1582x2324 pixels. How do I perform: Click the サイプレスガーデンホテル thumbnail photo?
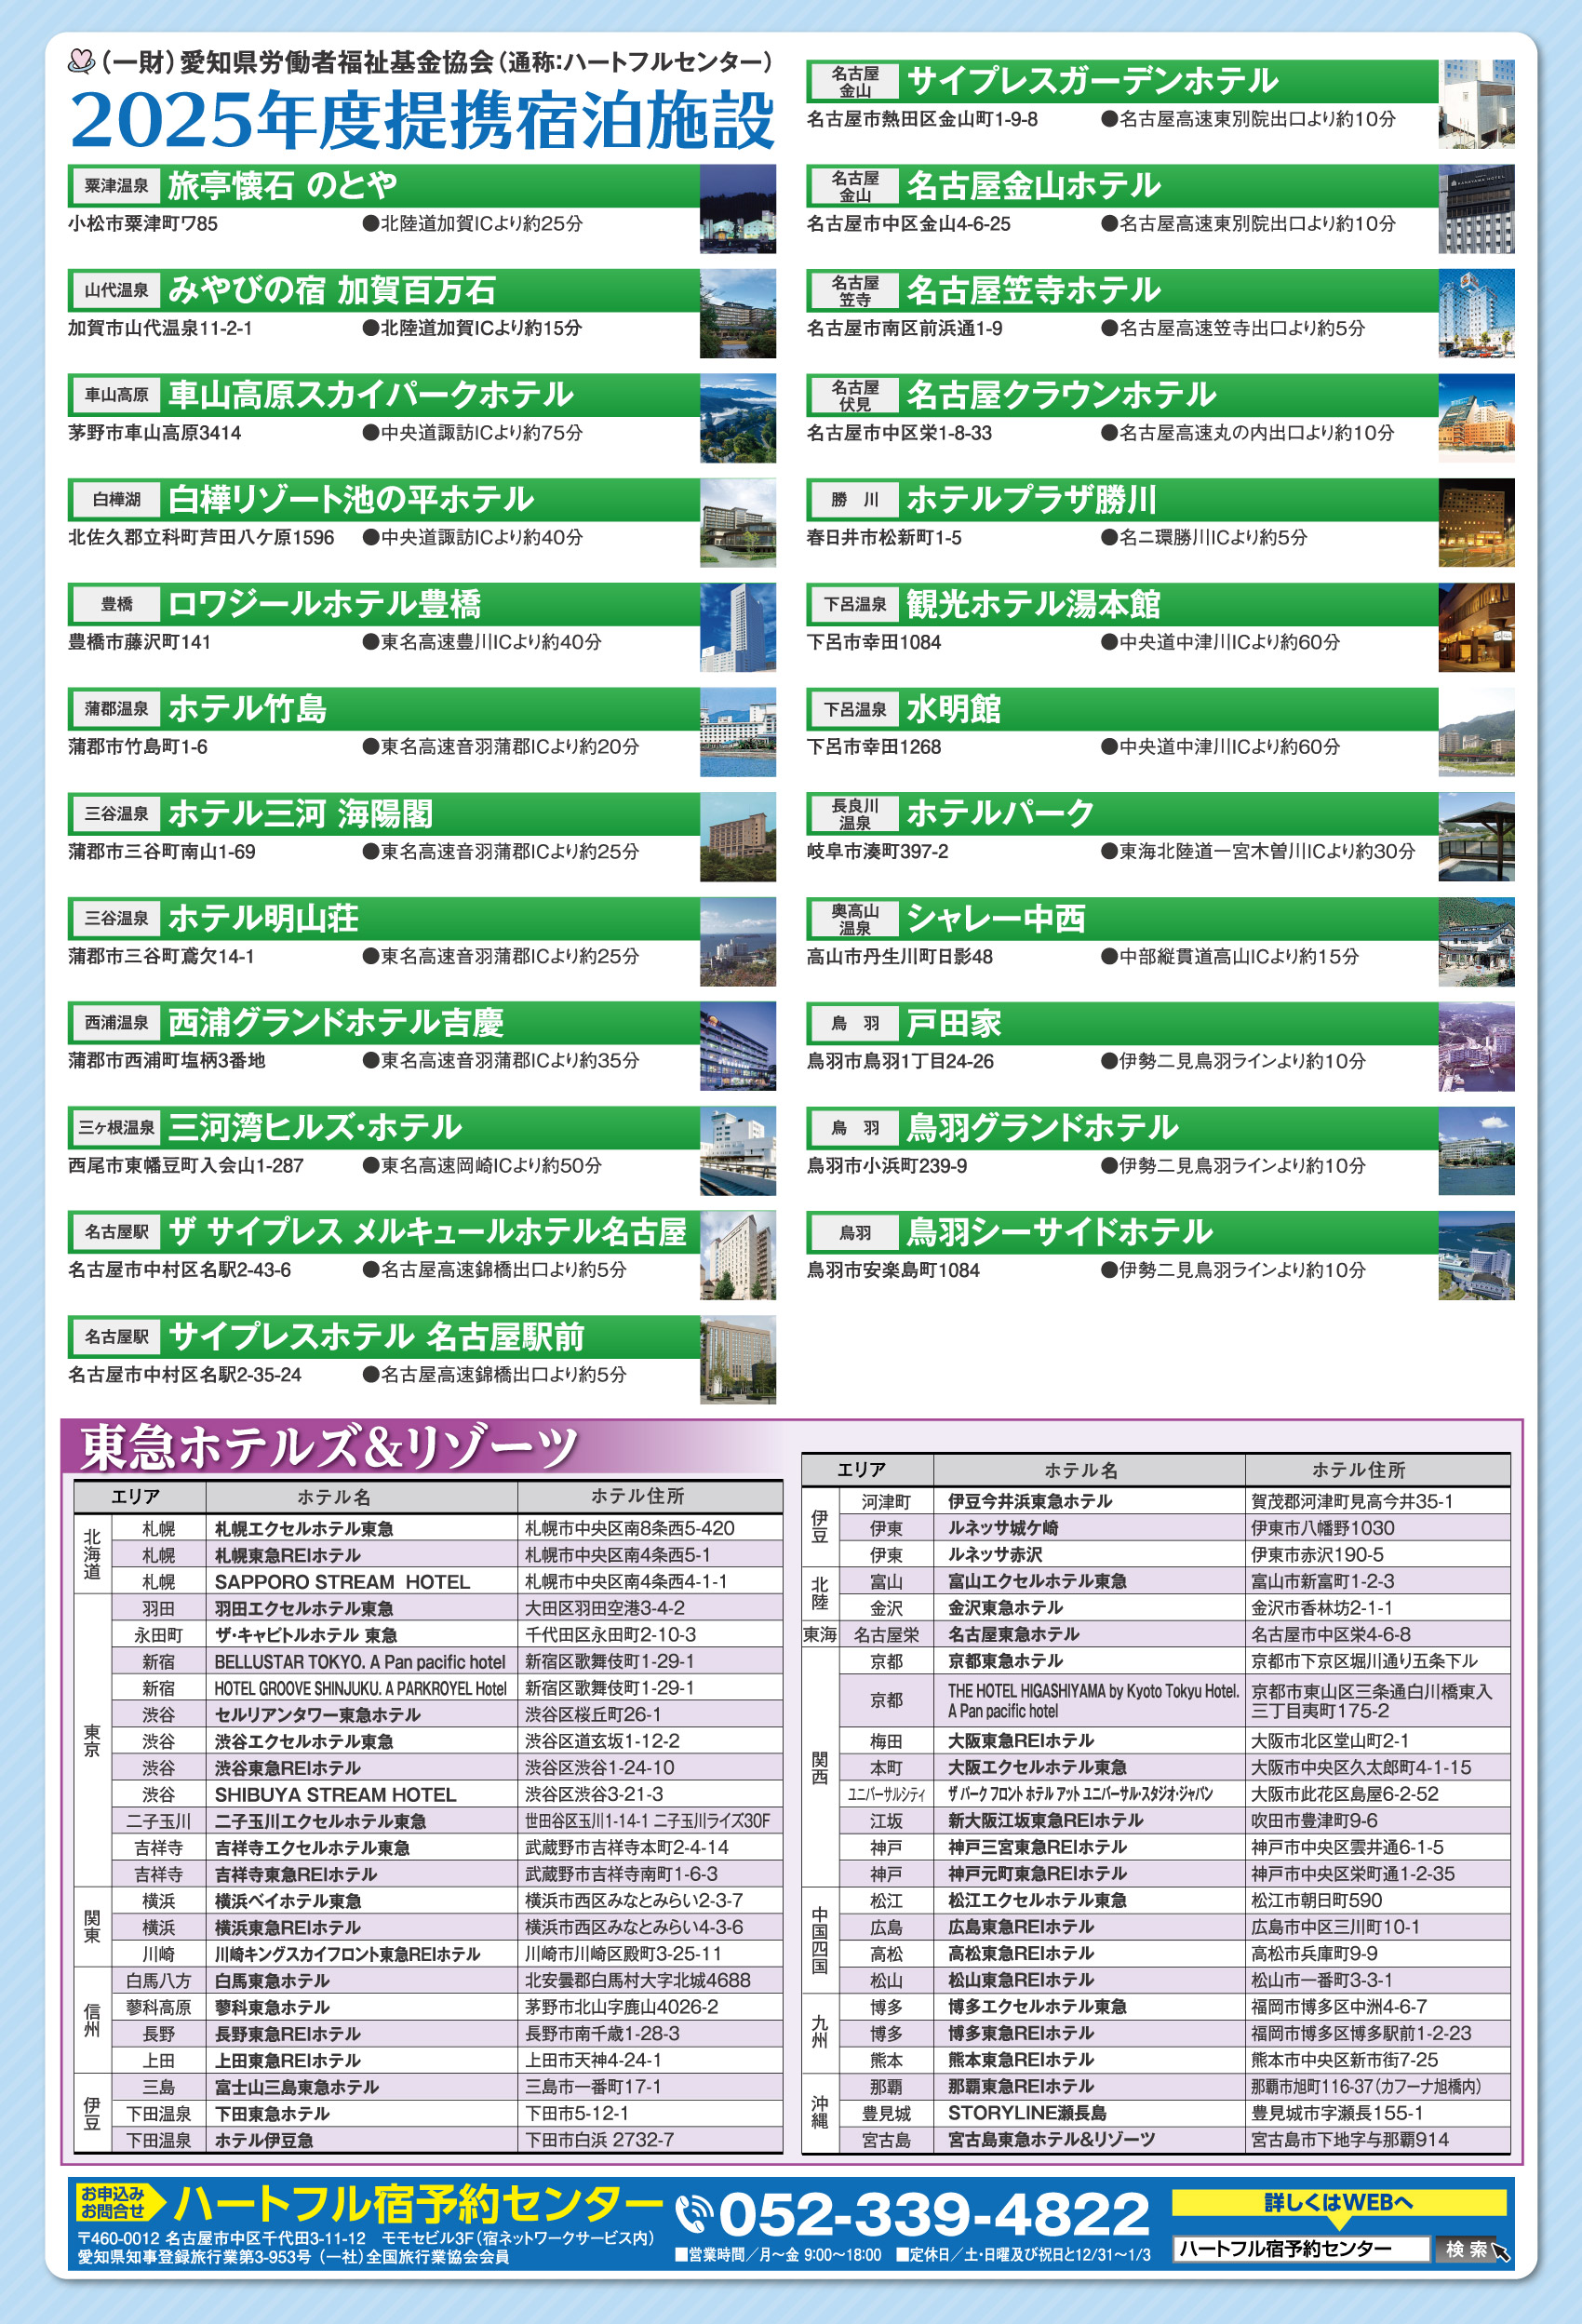pos(1476,104)
